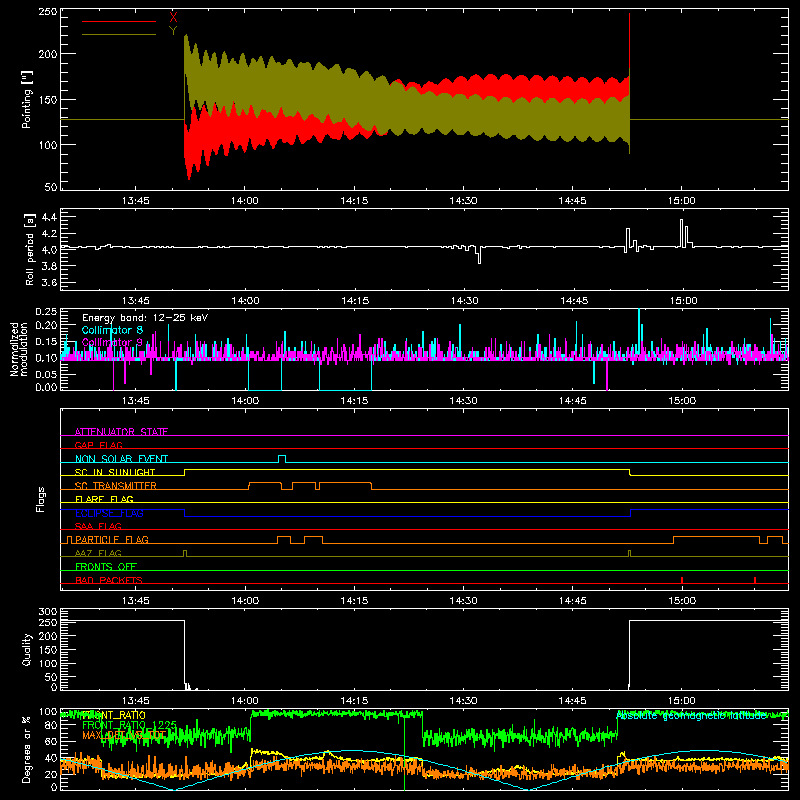Click 150 on Pointing y-axis
Screen dimensions: 800x800
47,99
